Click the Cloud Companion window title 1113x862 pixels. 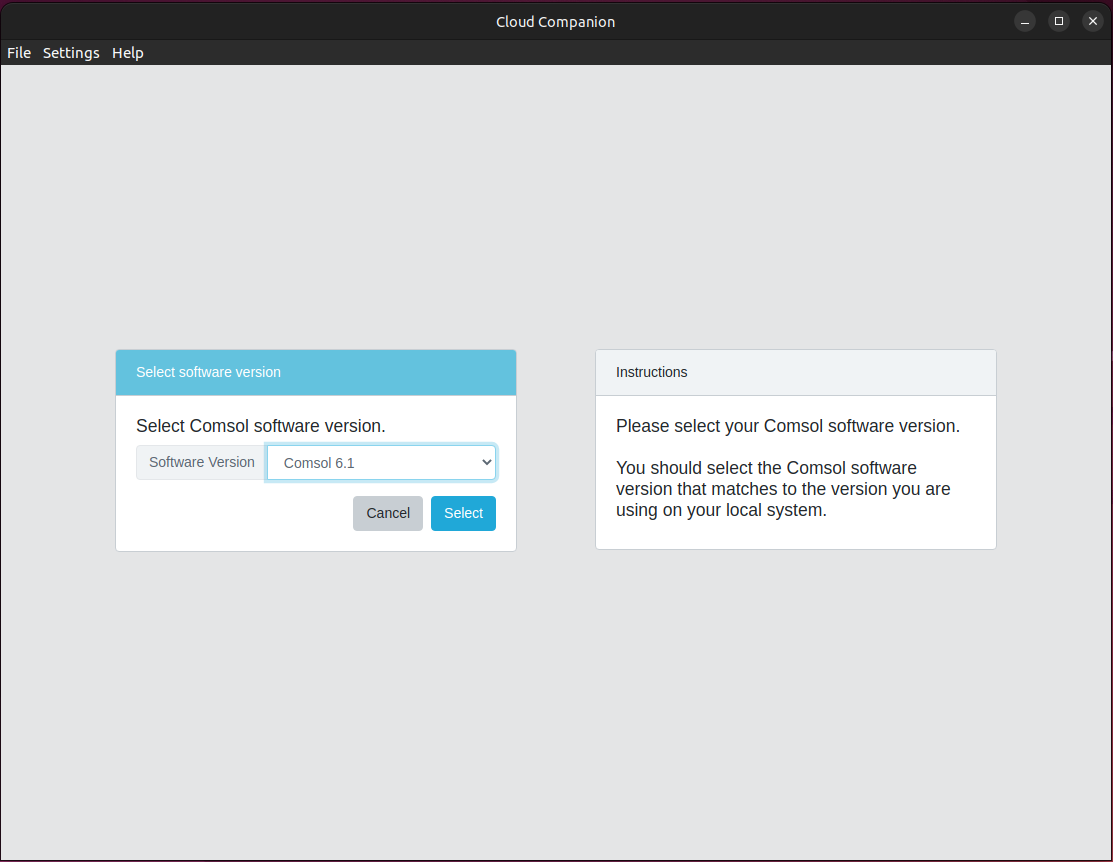click(555, 22)
